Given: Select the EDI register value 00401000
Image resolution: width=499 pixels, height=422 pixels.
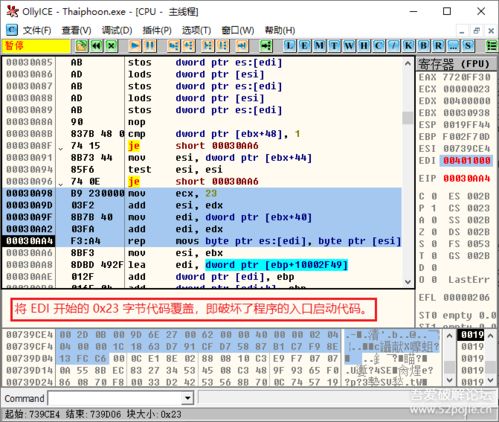Looking at the screenshot, I should (467, 161).
